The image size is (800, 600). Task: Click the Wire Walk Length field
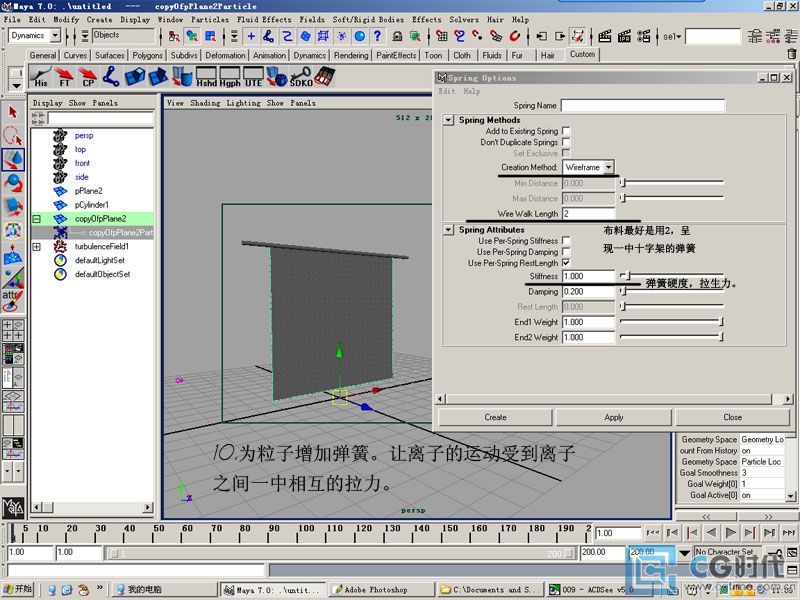[588, 213]
